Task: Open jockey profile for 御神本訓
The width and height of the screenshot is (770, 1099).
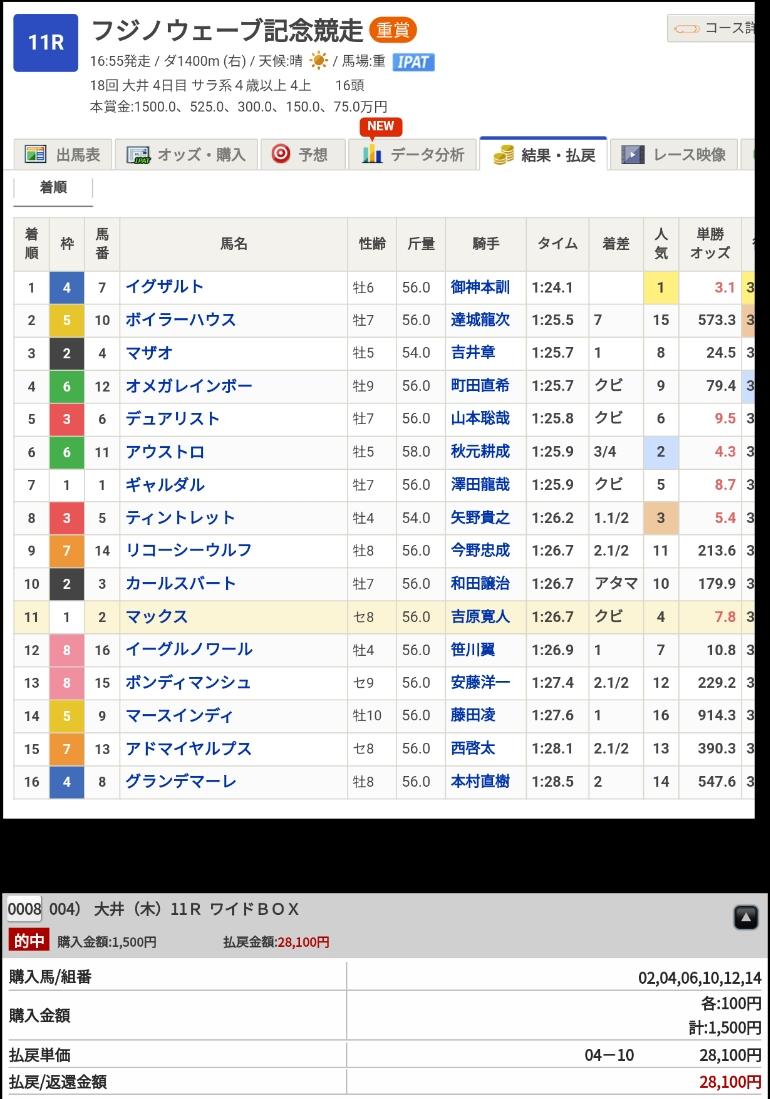Action: tap(480, 287)
